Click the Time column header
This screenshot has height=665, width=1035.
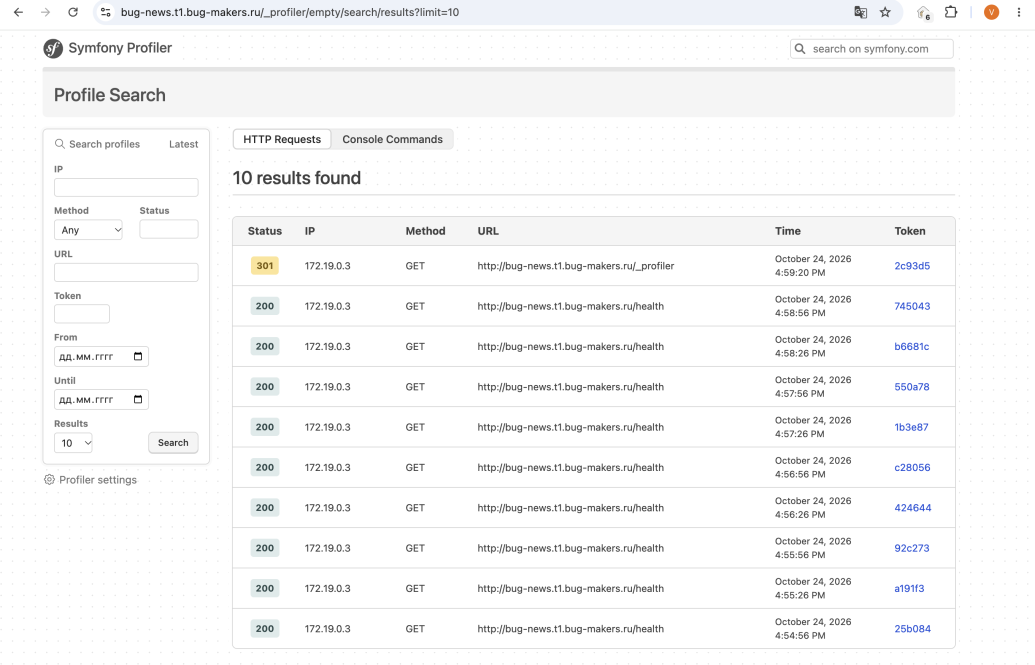point(787,230)
